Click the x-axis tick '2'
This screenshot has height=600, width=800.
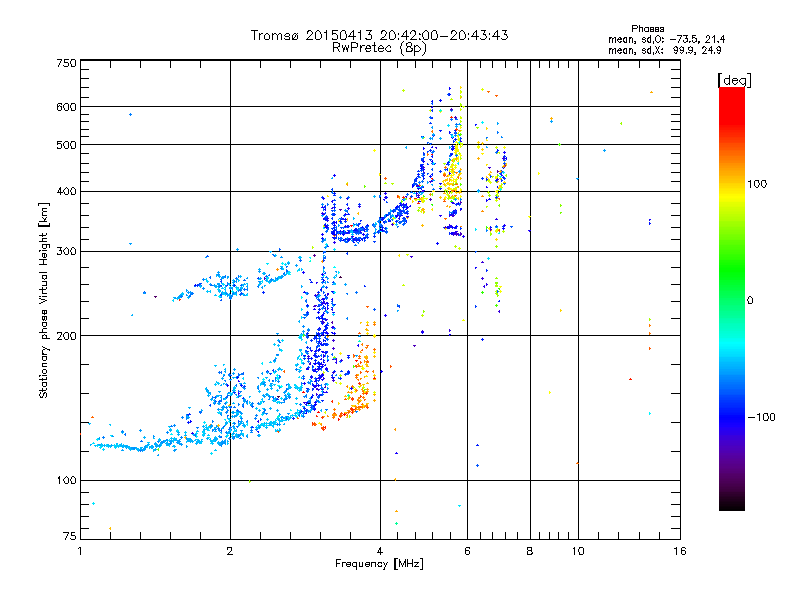coord(230,551)
